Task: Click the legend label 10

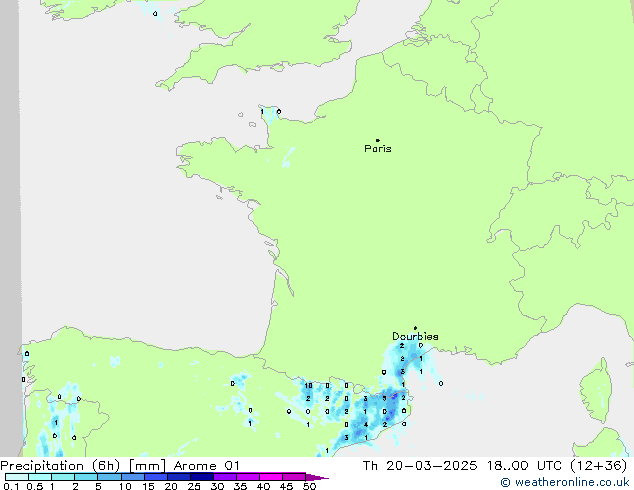Action: [125, 486]
